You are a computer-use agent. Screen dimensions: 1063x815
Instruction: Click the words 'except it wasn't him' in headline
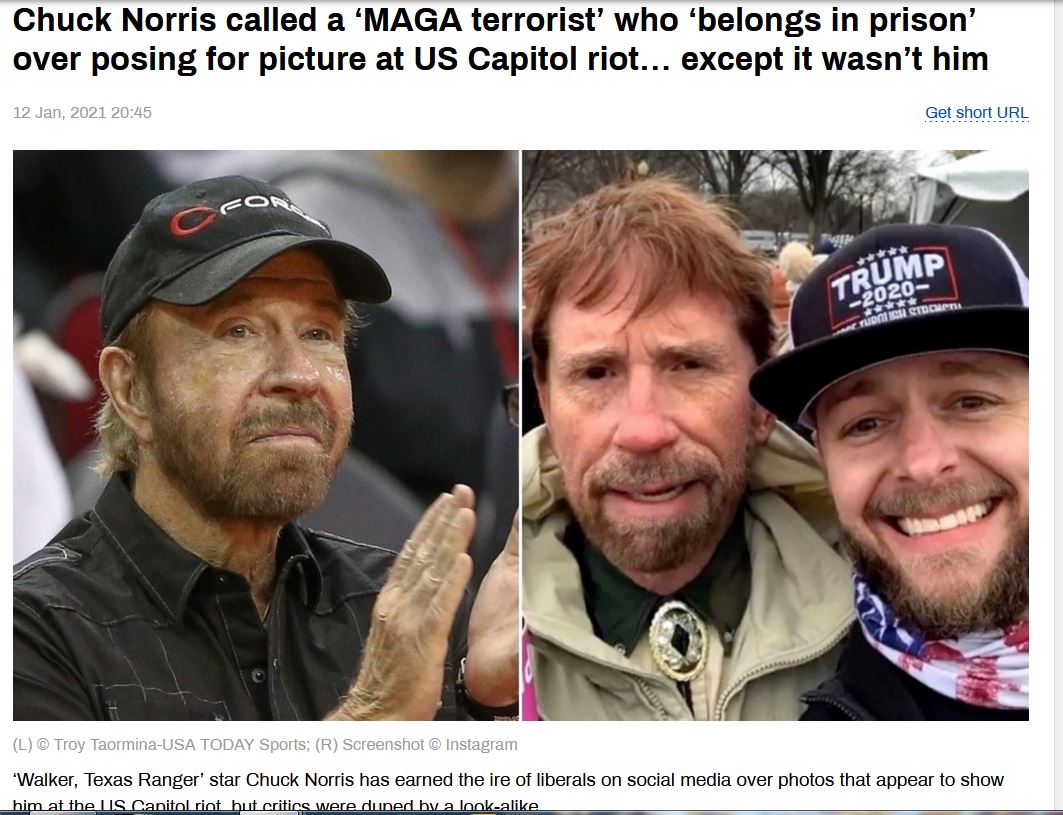click(x=834, y=59)
